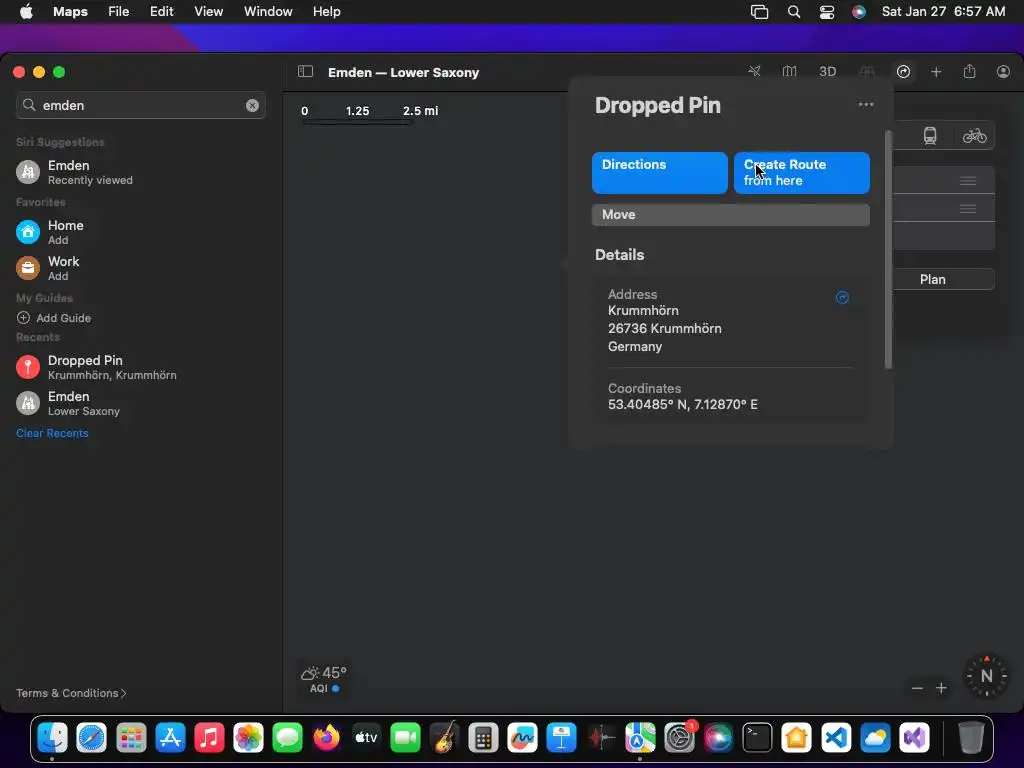Open Siri from the menu bar
Viewport: 1024px width, 768px height.
(859, 12)
